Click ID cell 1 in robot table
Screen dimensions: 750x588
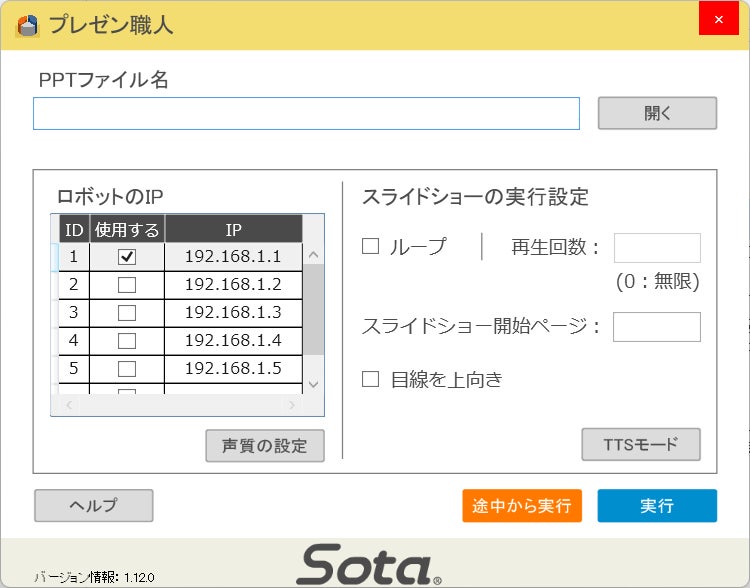[x=74, y=257]
